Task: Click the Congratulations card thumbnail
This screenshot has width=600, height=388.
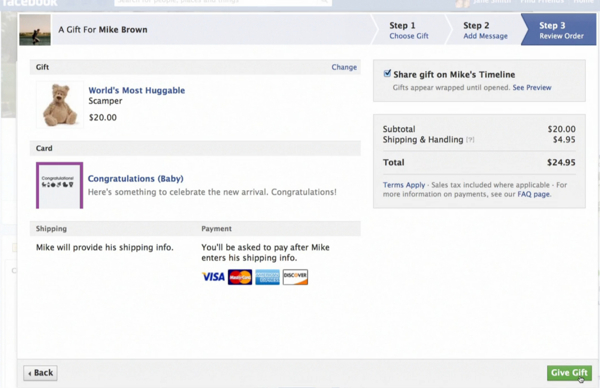Action: 59,185
